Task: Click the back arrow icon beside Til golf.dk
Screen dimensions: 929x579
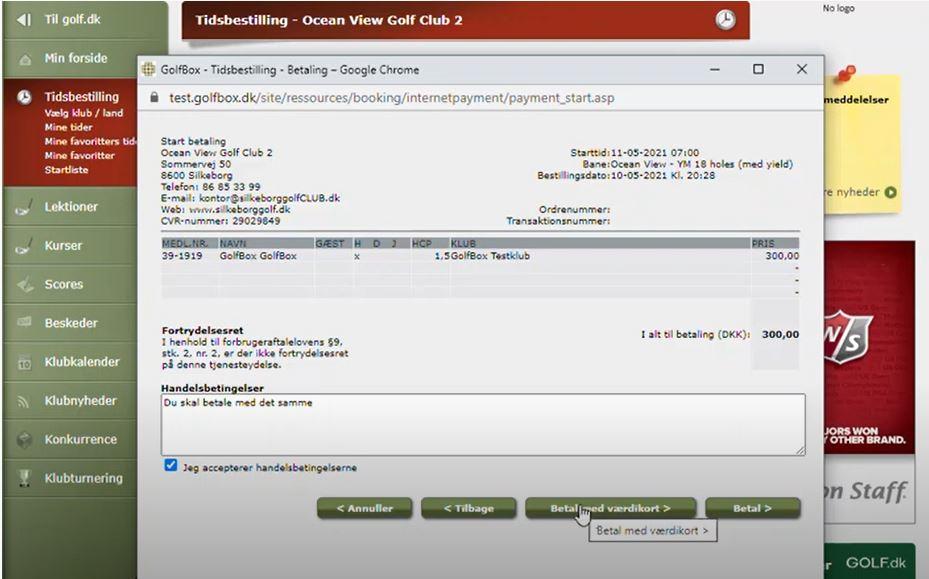Action: click(x=24, y=20)
